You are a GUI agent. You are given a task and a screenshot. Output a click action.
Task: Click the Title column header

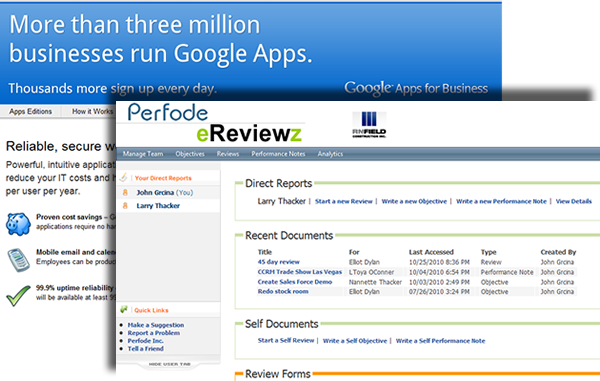(x=265, y=252)
